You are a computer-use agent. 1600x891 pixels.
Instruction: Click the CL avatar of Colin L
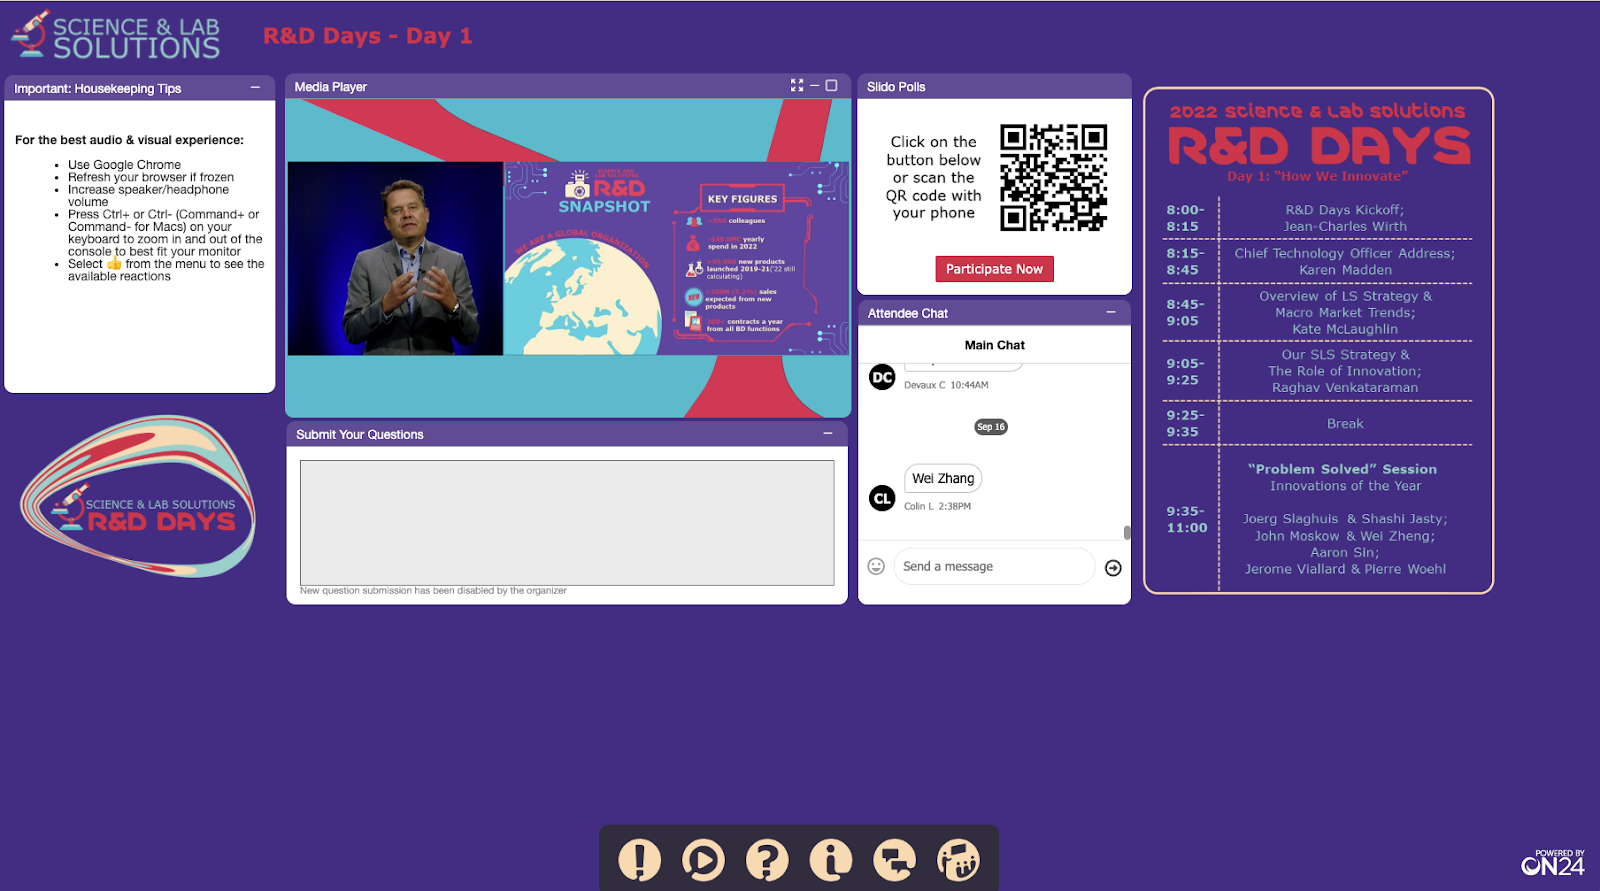coord(882,498)
